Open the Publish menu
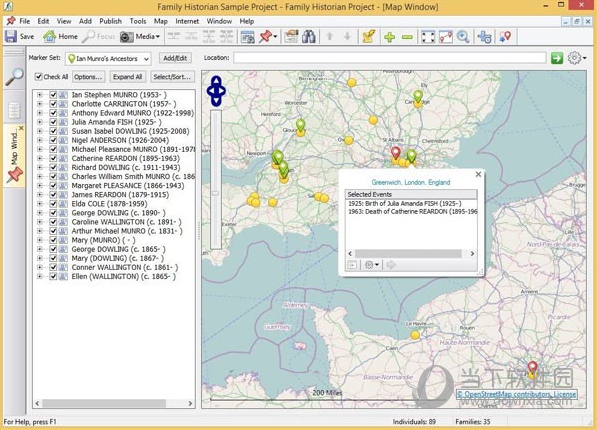Image resolution: width=597 pixels, height=430 pixels. (x=110, y=21)
